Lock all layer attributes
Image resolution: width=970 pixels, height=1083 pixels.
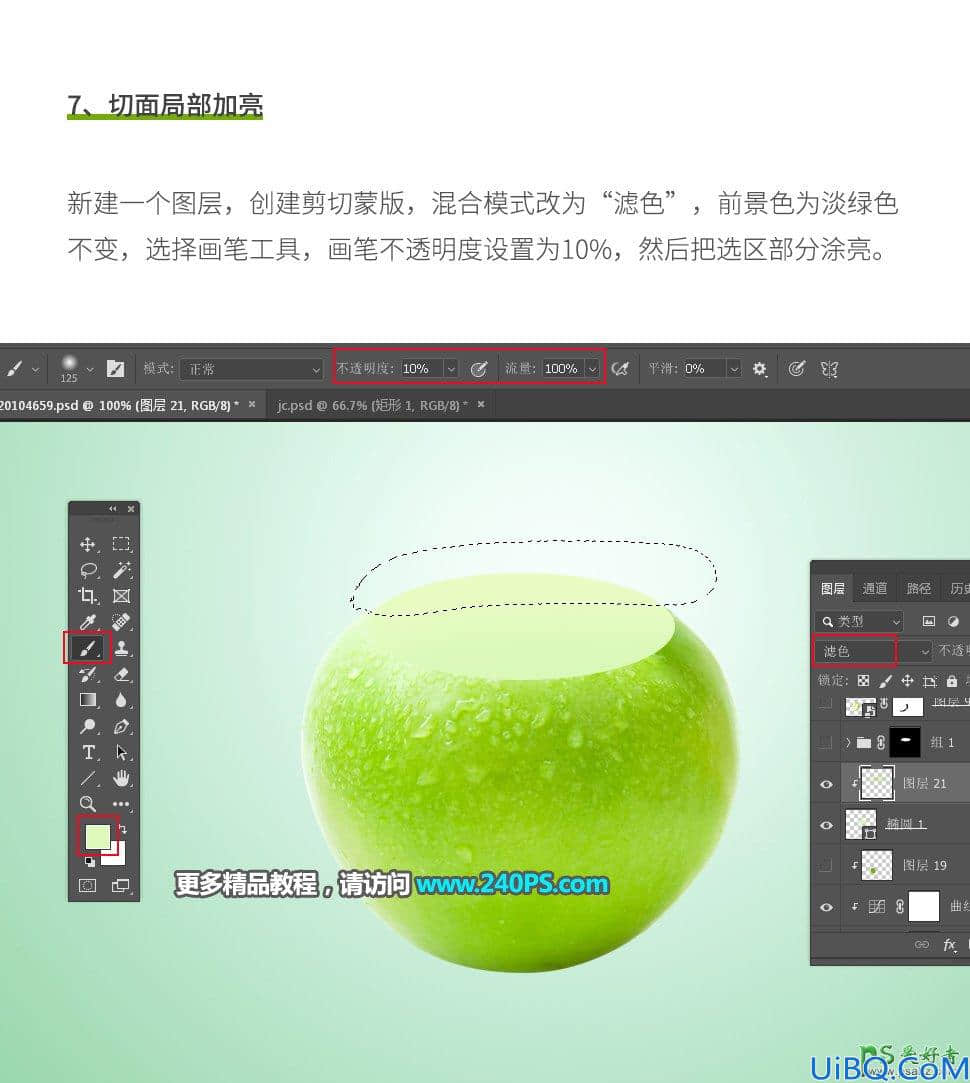pyautogui.click(x=951, y=681)
